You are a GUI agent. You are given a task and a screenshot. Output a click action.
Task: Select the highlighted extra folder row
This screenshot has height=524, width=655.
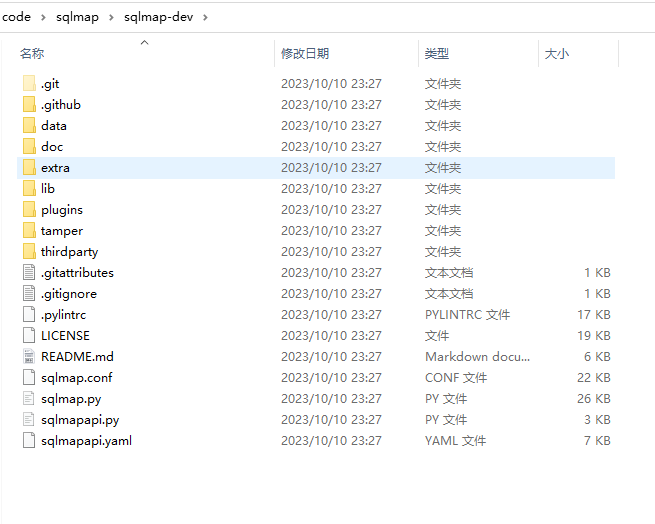(x=55, y=168)
